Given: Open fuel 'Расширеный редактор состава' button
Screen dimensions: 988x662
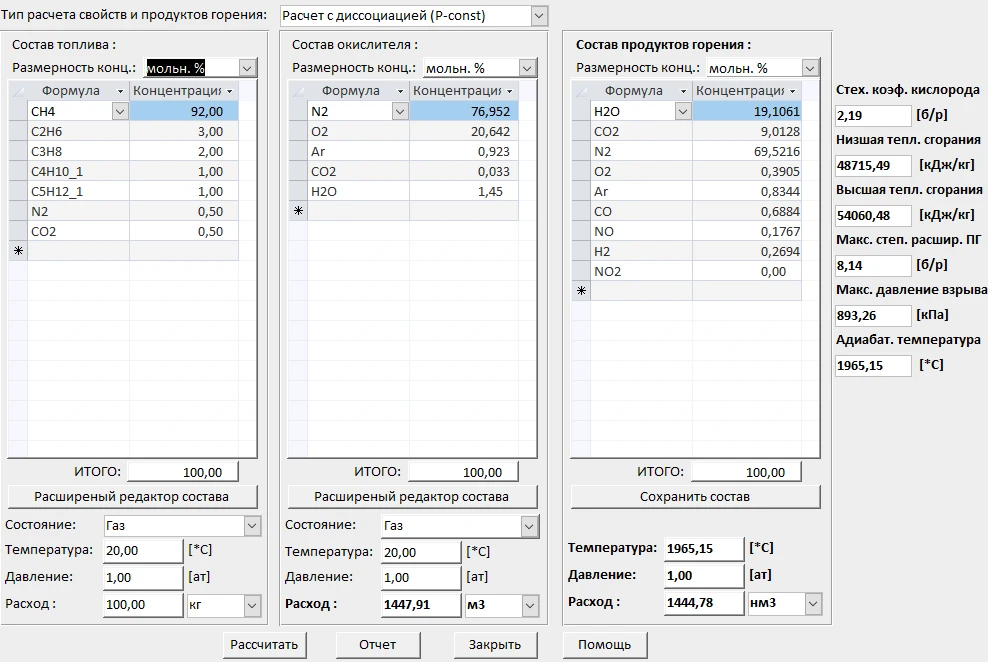Looking at the screenshot, I should 132,497.
